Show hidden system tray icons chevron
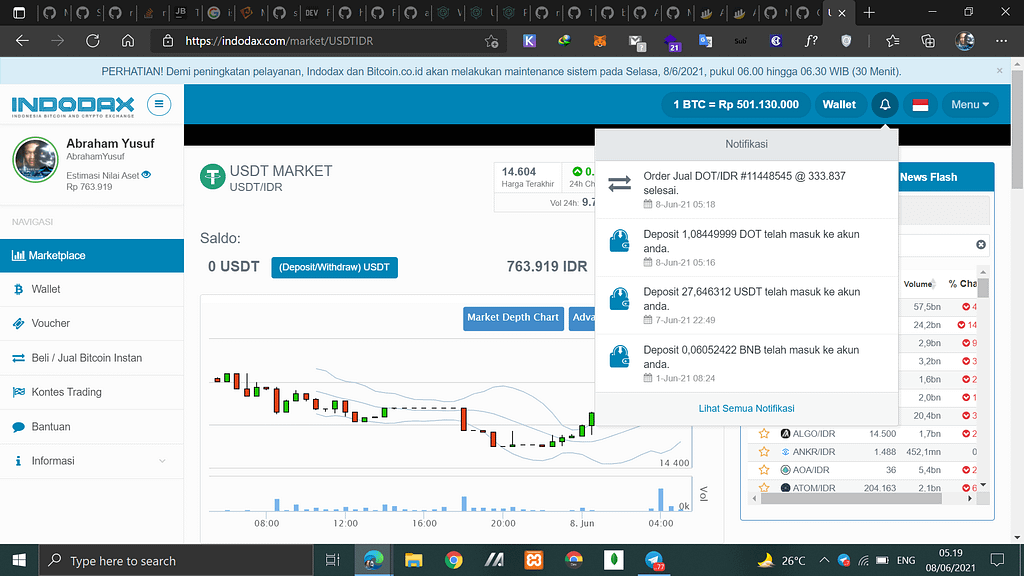Image resolution: width=1024 pixels, height=576 pixels. tap(824, 560)
